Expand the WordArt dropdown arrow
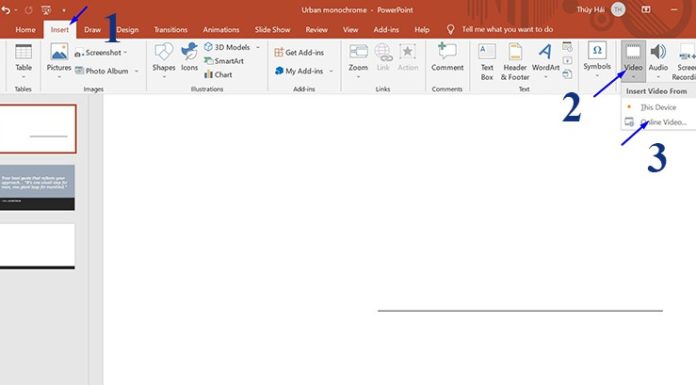Screen dimensions: 696x385 pos(546,77)
